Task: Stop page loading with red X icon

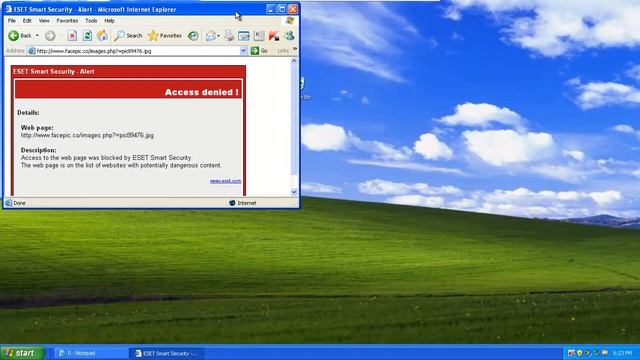Action: [x=72, y=36]
